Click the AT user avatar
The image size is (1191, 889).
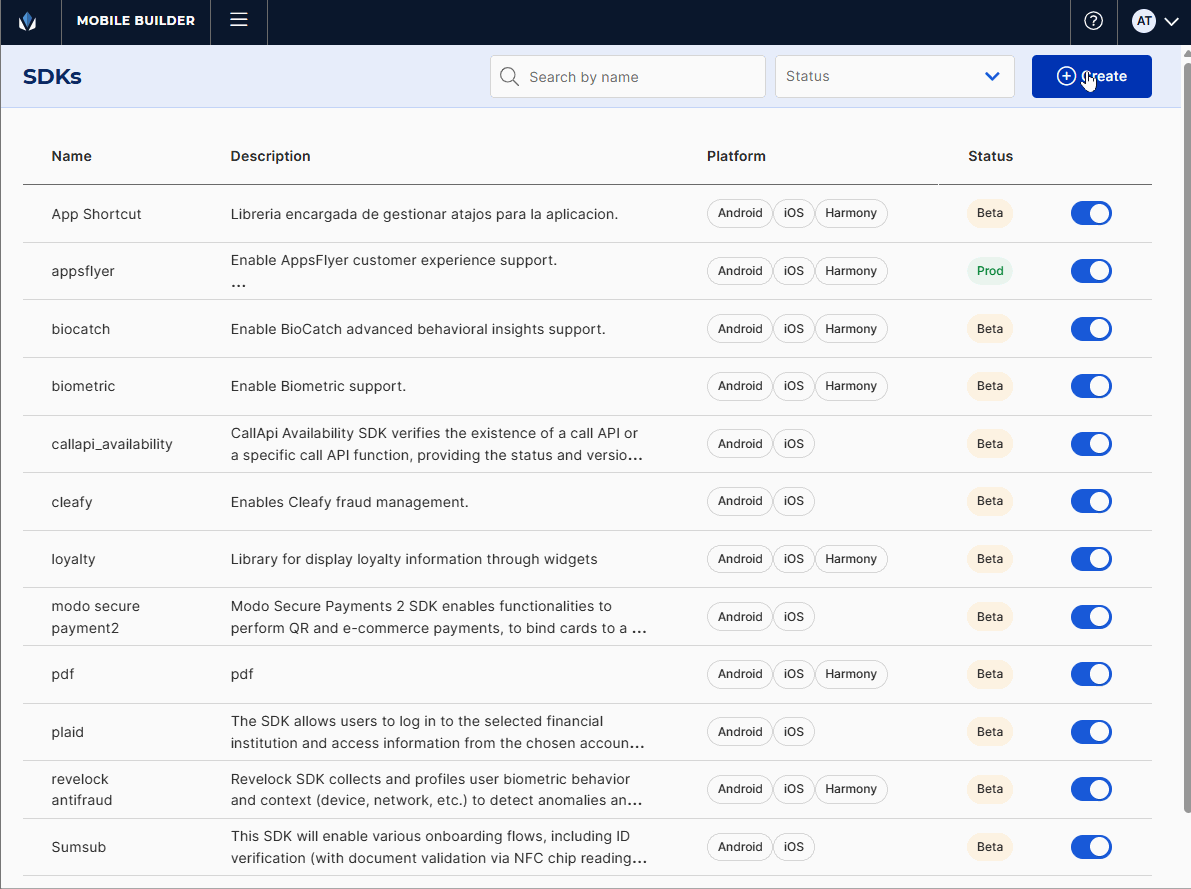[x=1143, y=21]
